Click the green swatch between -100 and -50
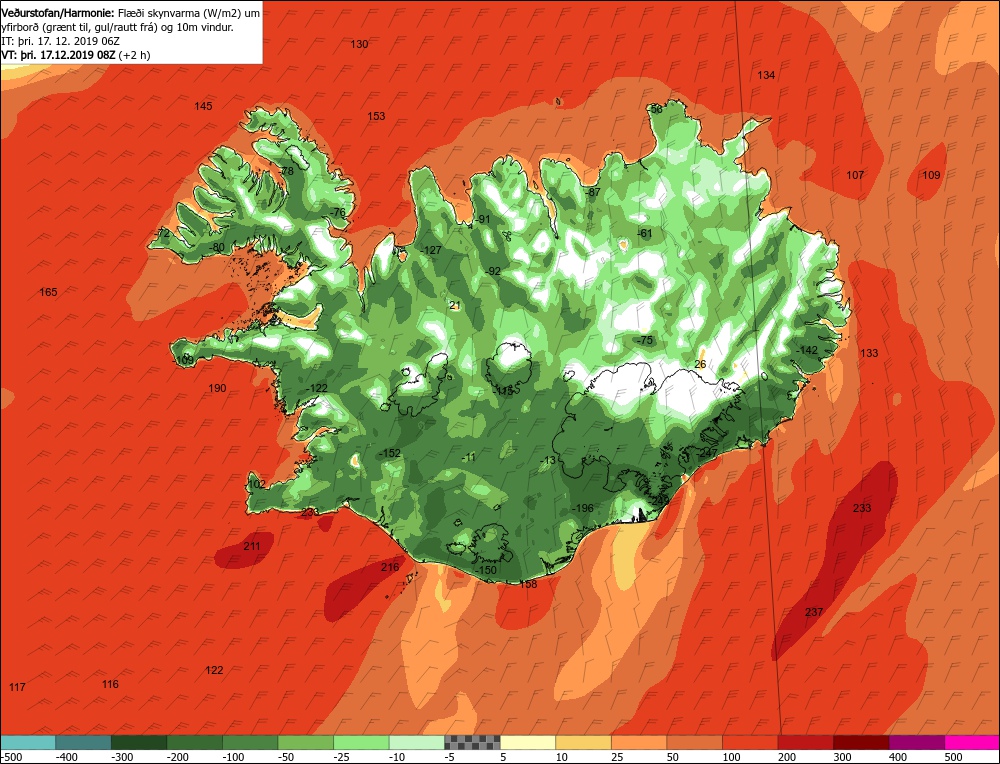Viewport: 1000px width, 764px height. point(249,742)
